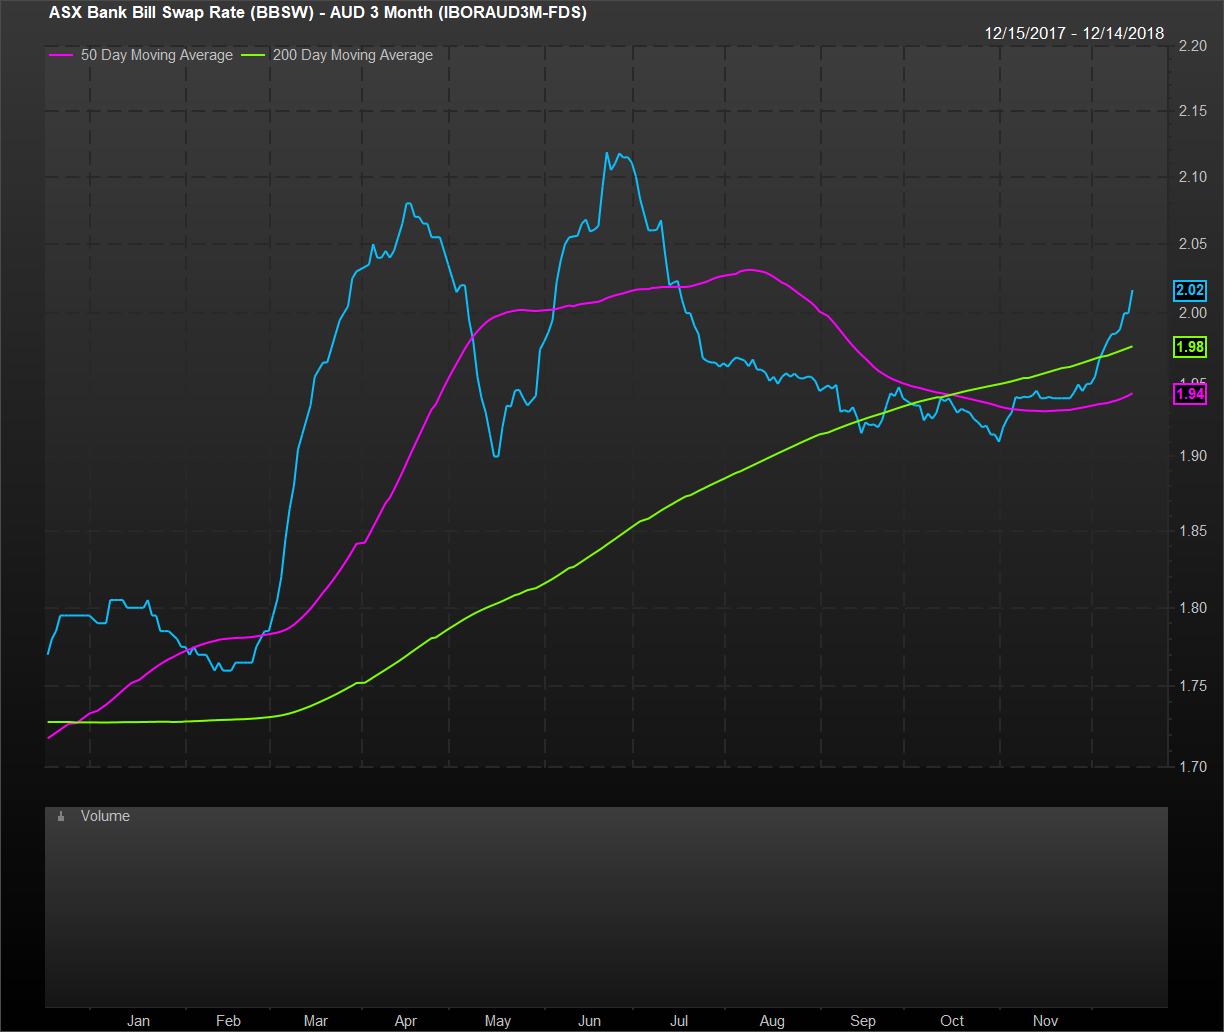Click the magenta line swatch in the legend
Viewport: 1224px width, 1032px height.
[x=61, y=56]
